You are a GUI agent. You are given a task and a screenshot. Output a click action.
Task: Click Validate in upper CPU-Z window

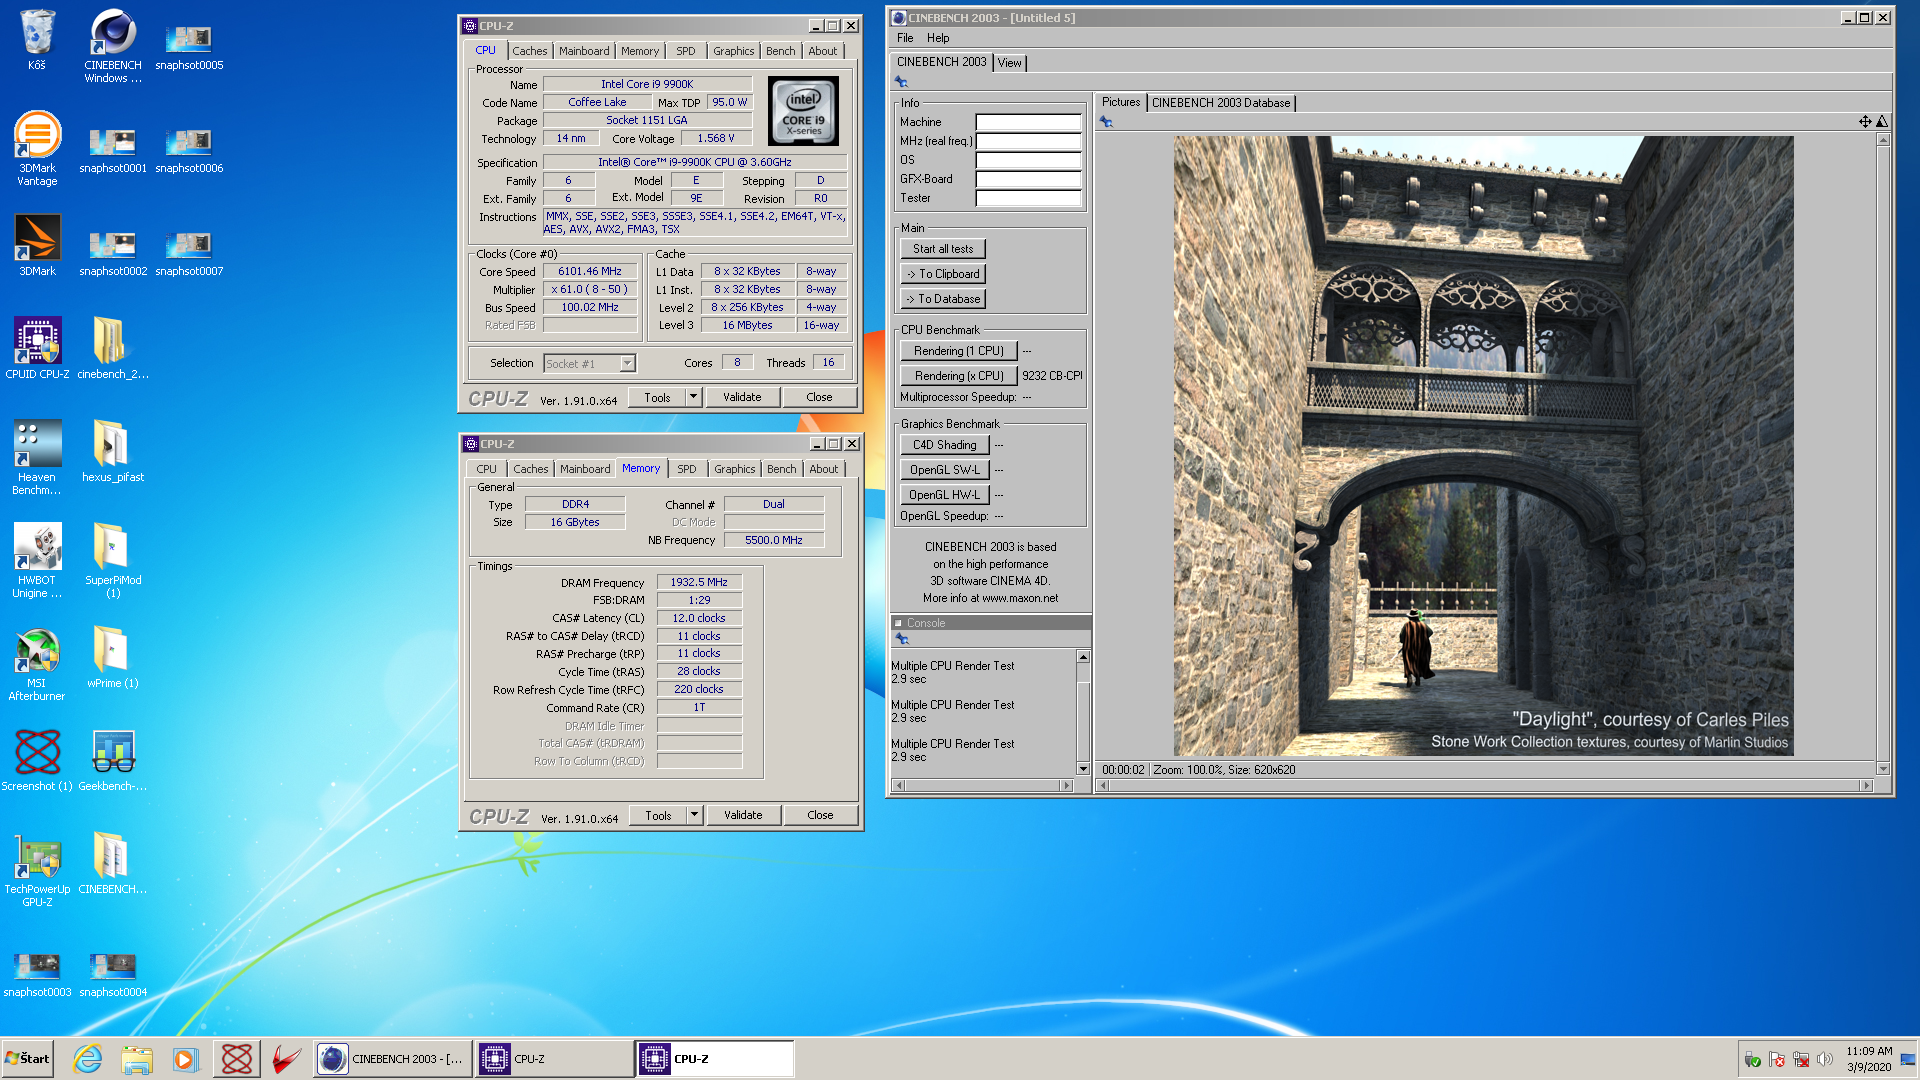(742, 397)
